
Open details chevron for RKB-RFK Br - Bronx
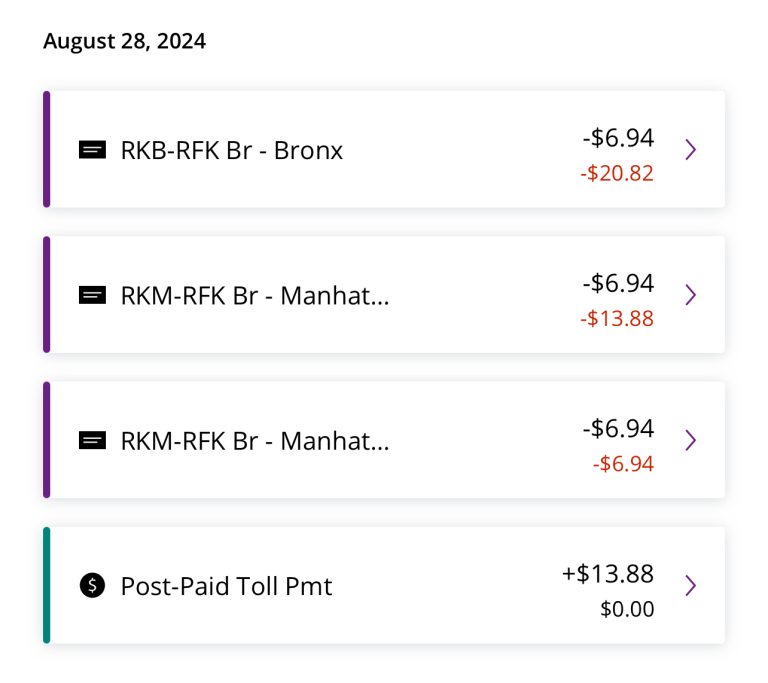click(x=691, y=149)
